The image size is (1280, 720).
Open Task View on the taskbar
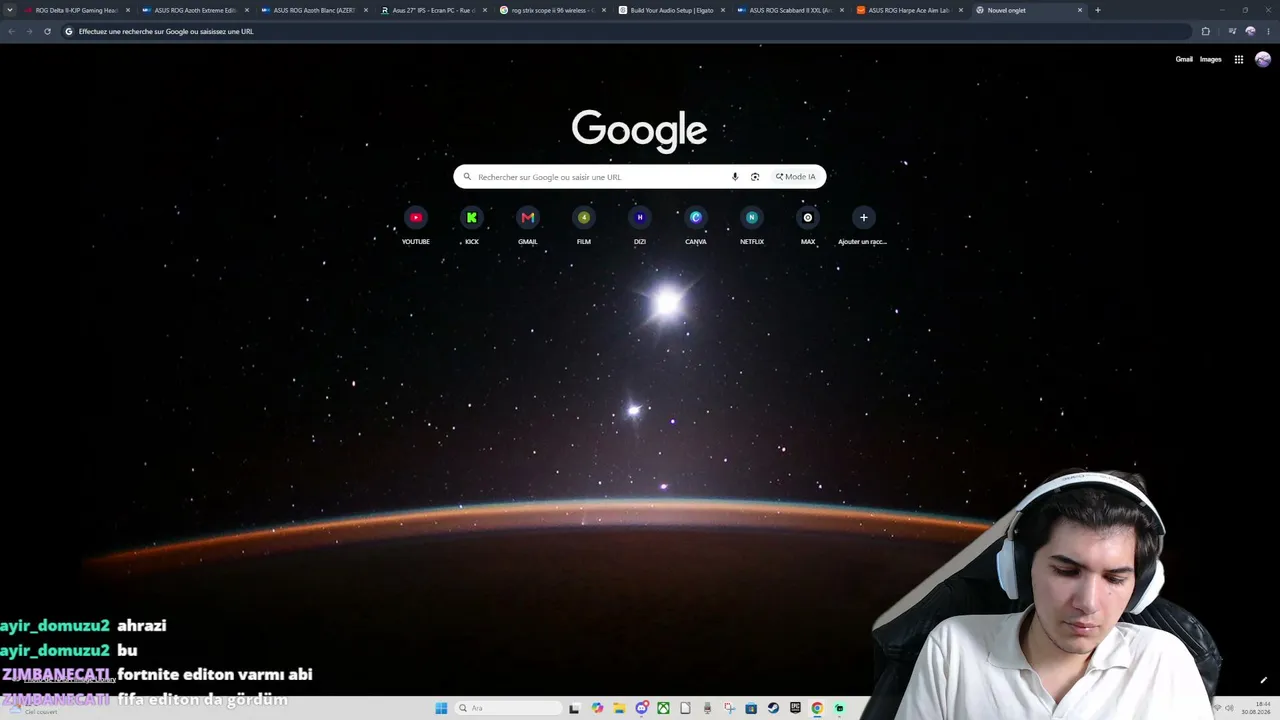tap(574, 708)
